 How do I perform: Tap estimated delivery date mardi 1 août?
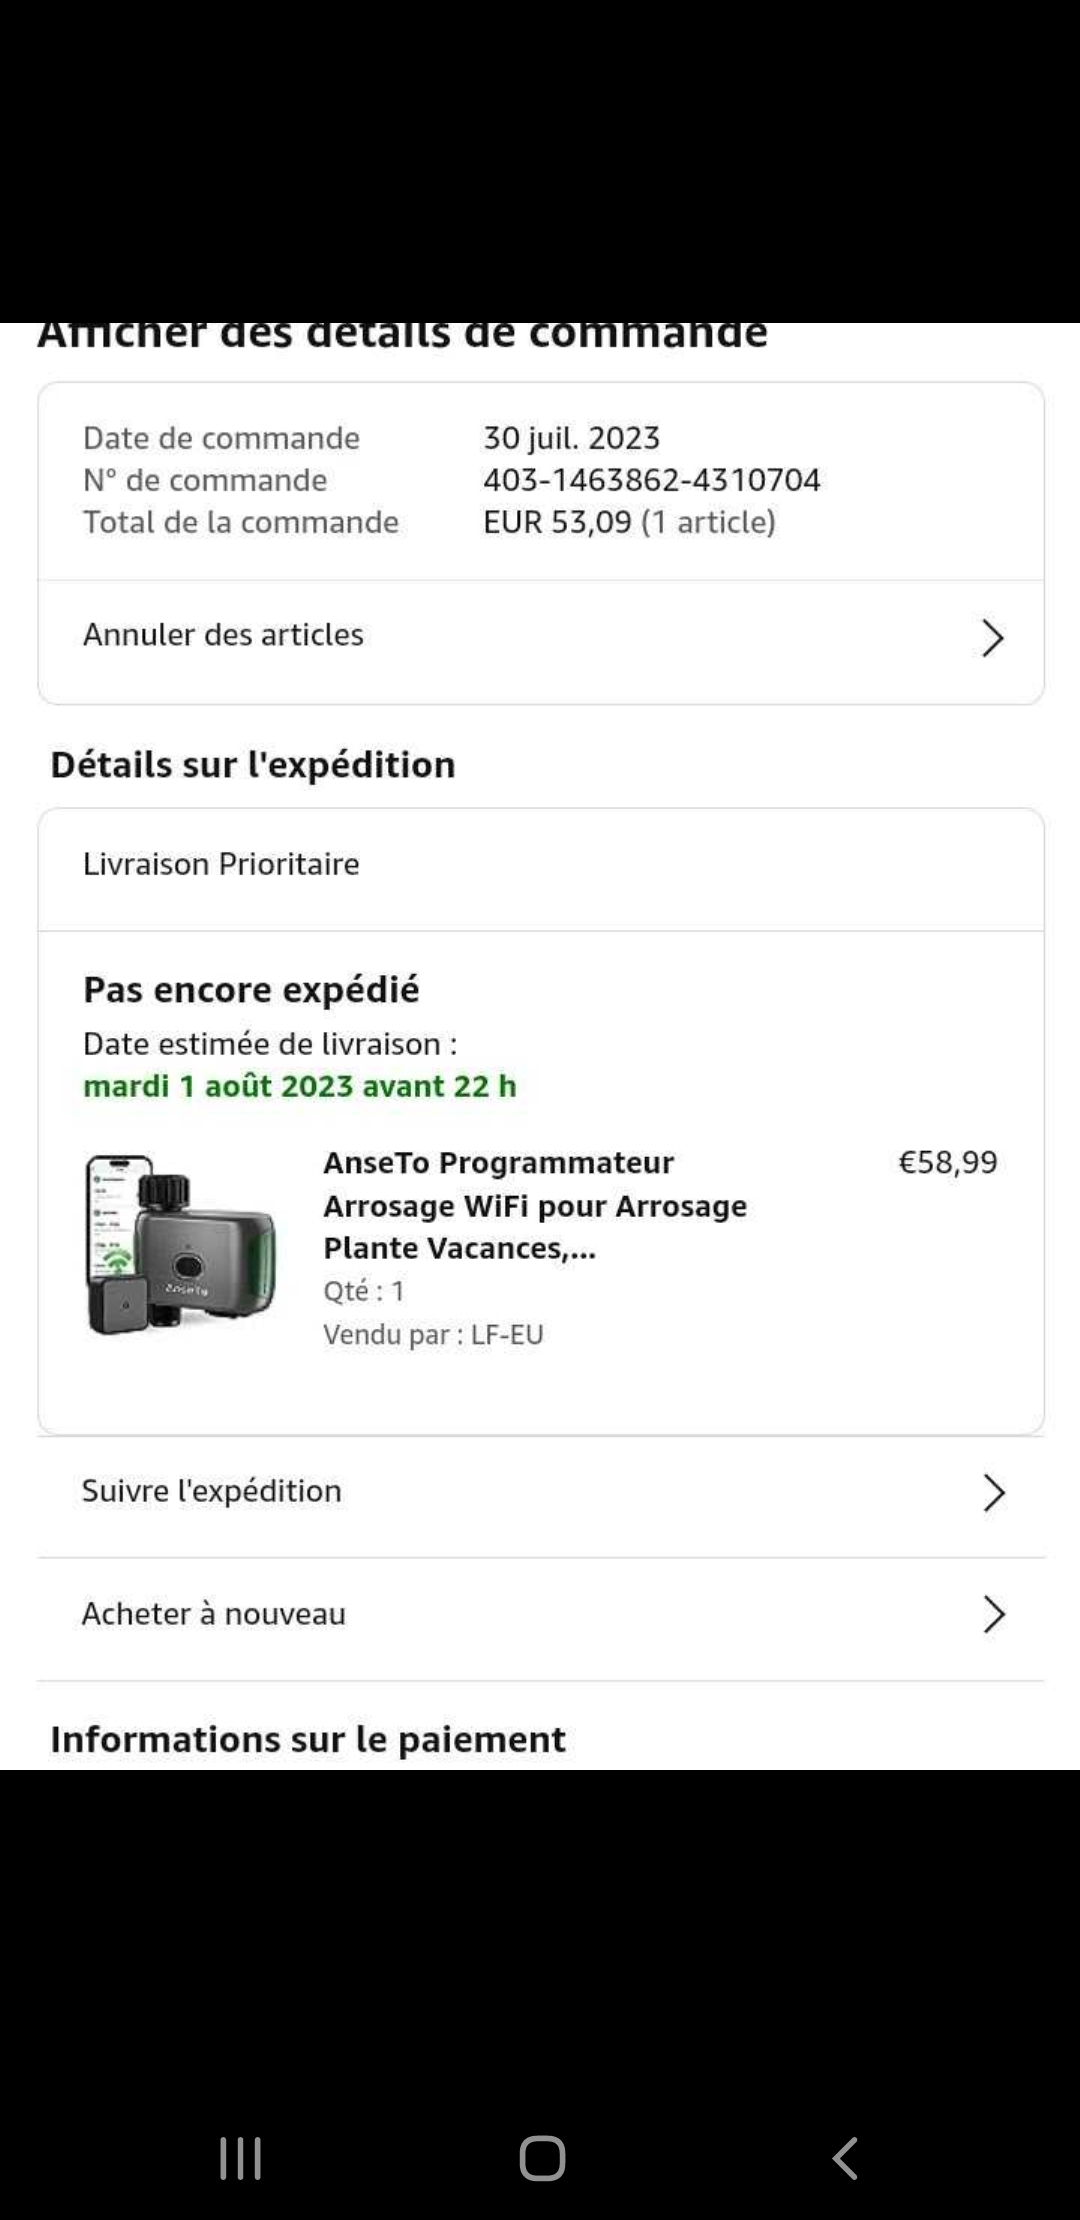pyautogui.click(x=299, y=1086)
